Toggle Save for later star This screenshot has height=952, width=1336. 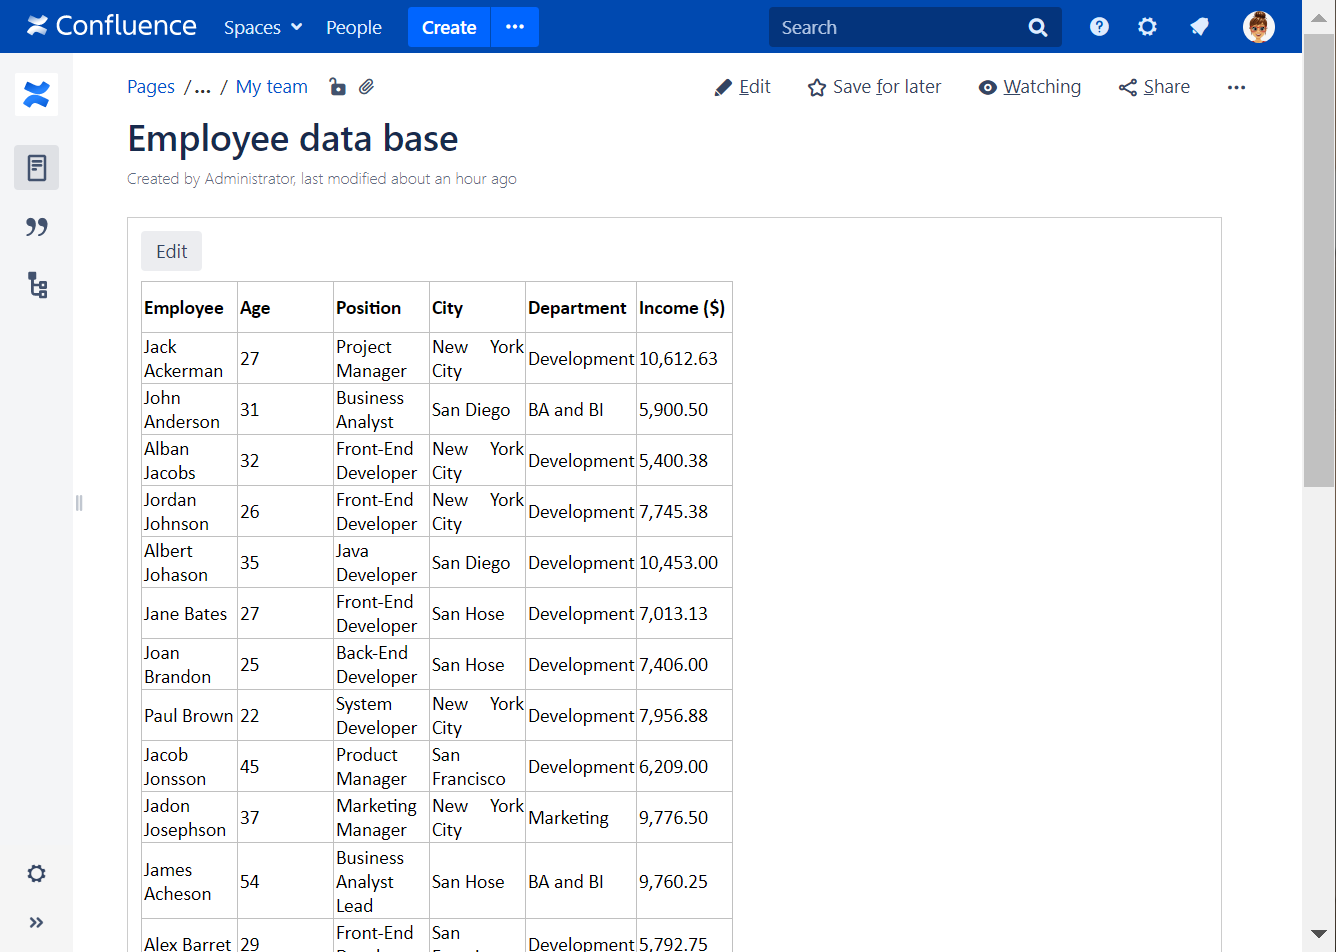click(x=874, y=87)
